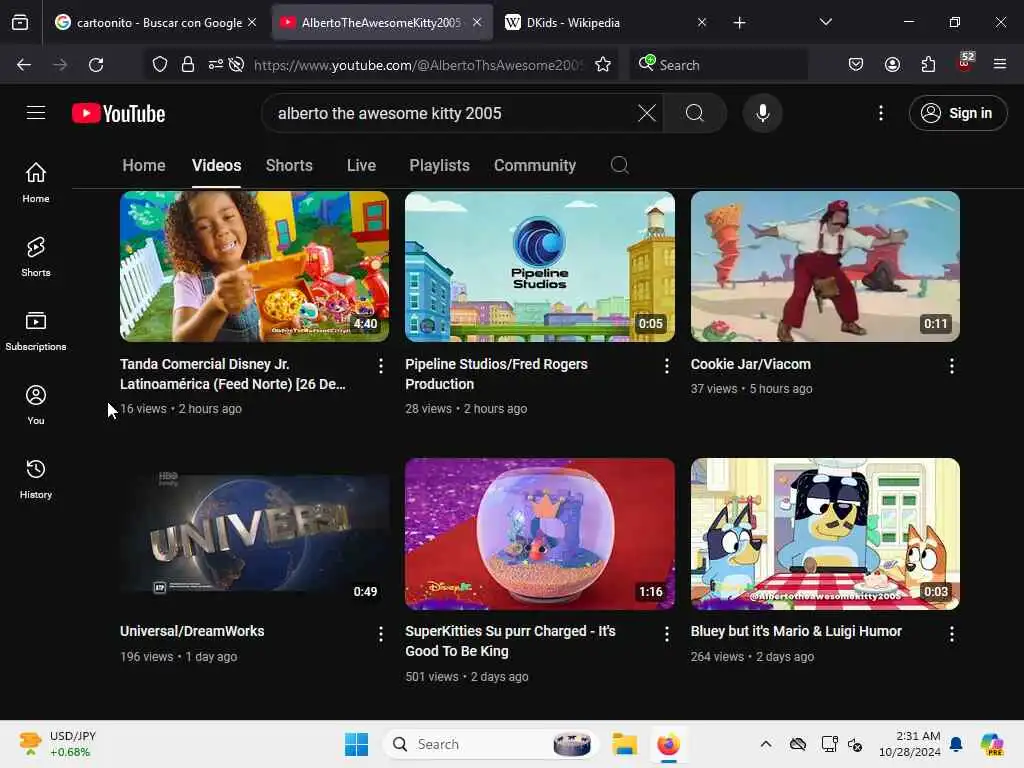Screen dimensions: 1024x768
Task: Click the YouTube logo
Action: click(118, 114)
